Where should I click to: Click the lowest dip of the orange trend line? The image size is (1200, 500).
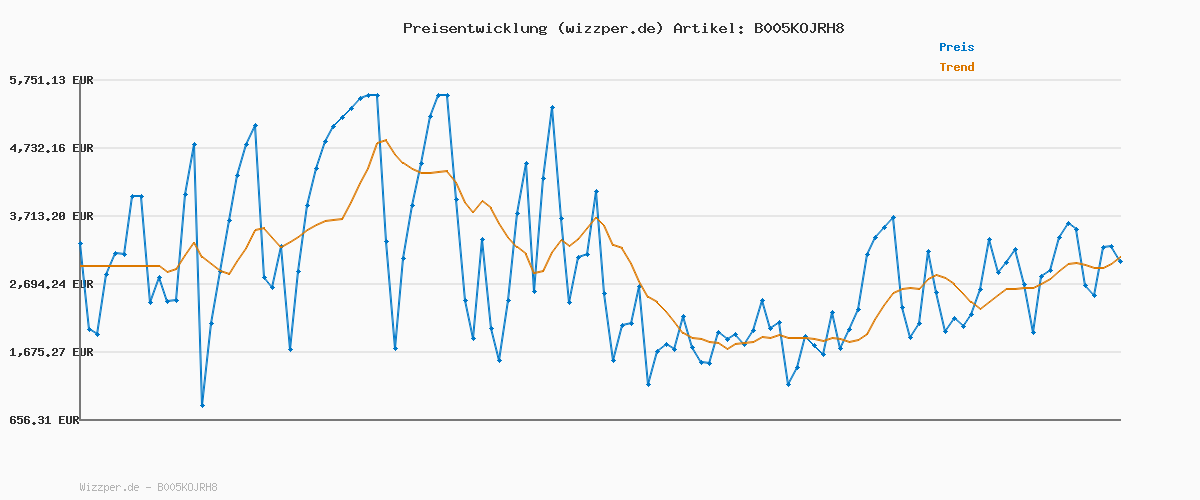pos(727,348)
